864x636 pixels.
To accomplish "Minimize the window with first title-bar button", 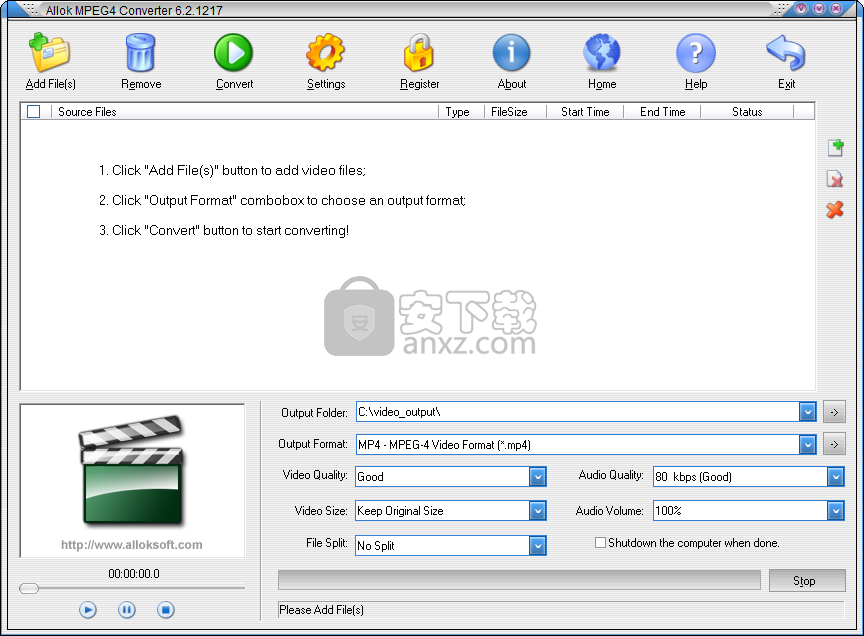I will 801,9.
